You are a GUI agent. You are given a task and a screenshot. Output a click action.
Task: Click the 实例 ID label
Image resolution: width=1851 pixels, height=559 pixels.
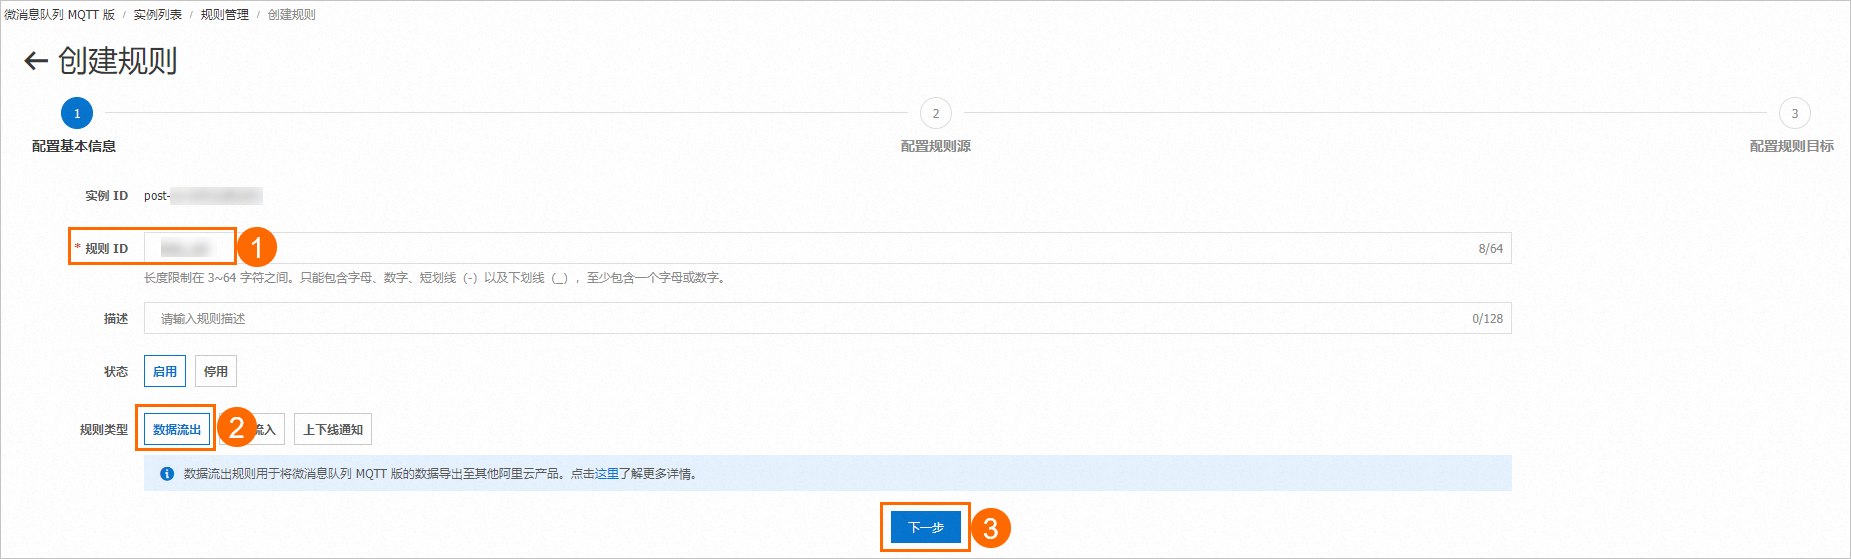[x=106, y=196]
